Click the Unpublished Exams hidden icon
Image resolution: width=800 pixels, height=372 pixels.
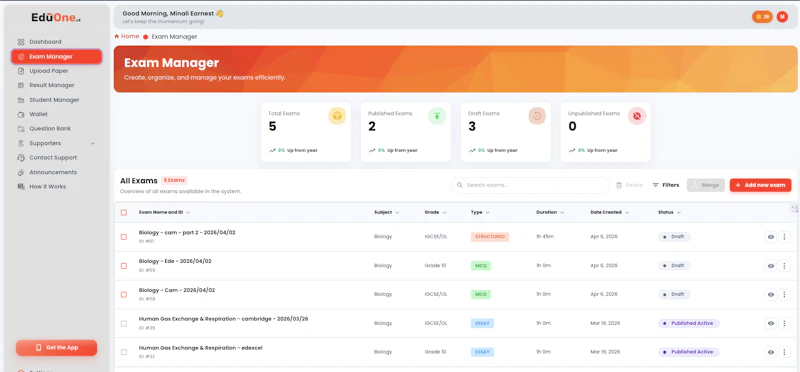637,116
